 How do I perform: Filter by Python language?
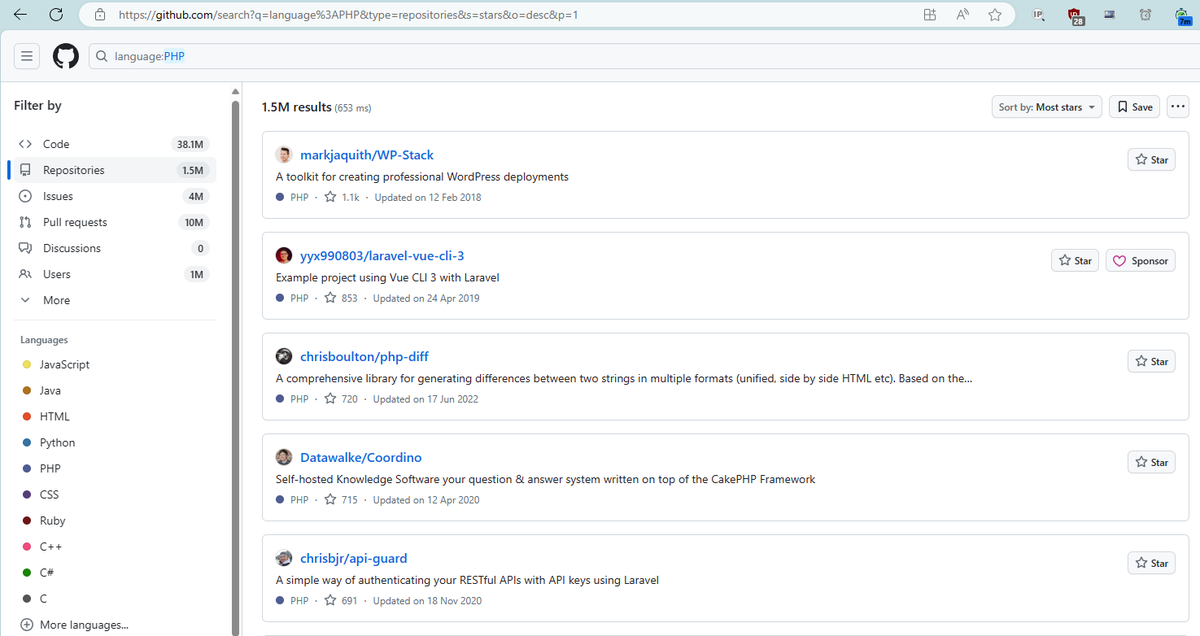tap(57, 443)
